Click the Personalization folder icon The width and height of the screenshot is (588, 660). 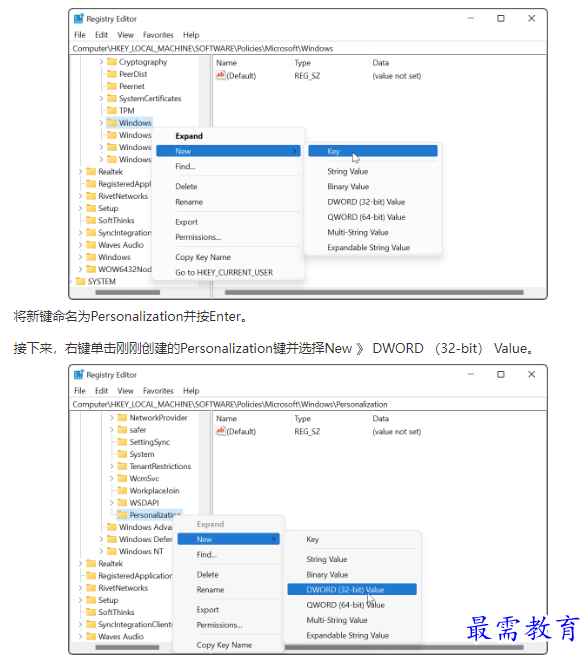click(122, 515)
